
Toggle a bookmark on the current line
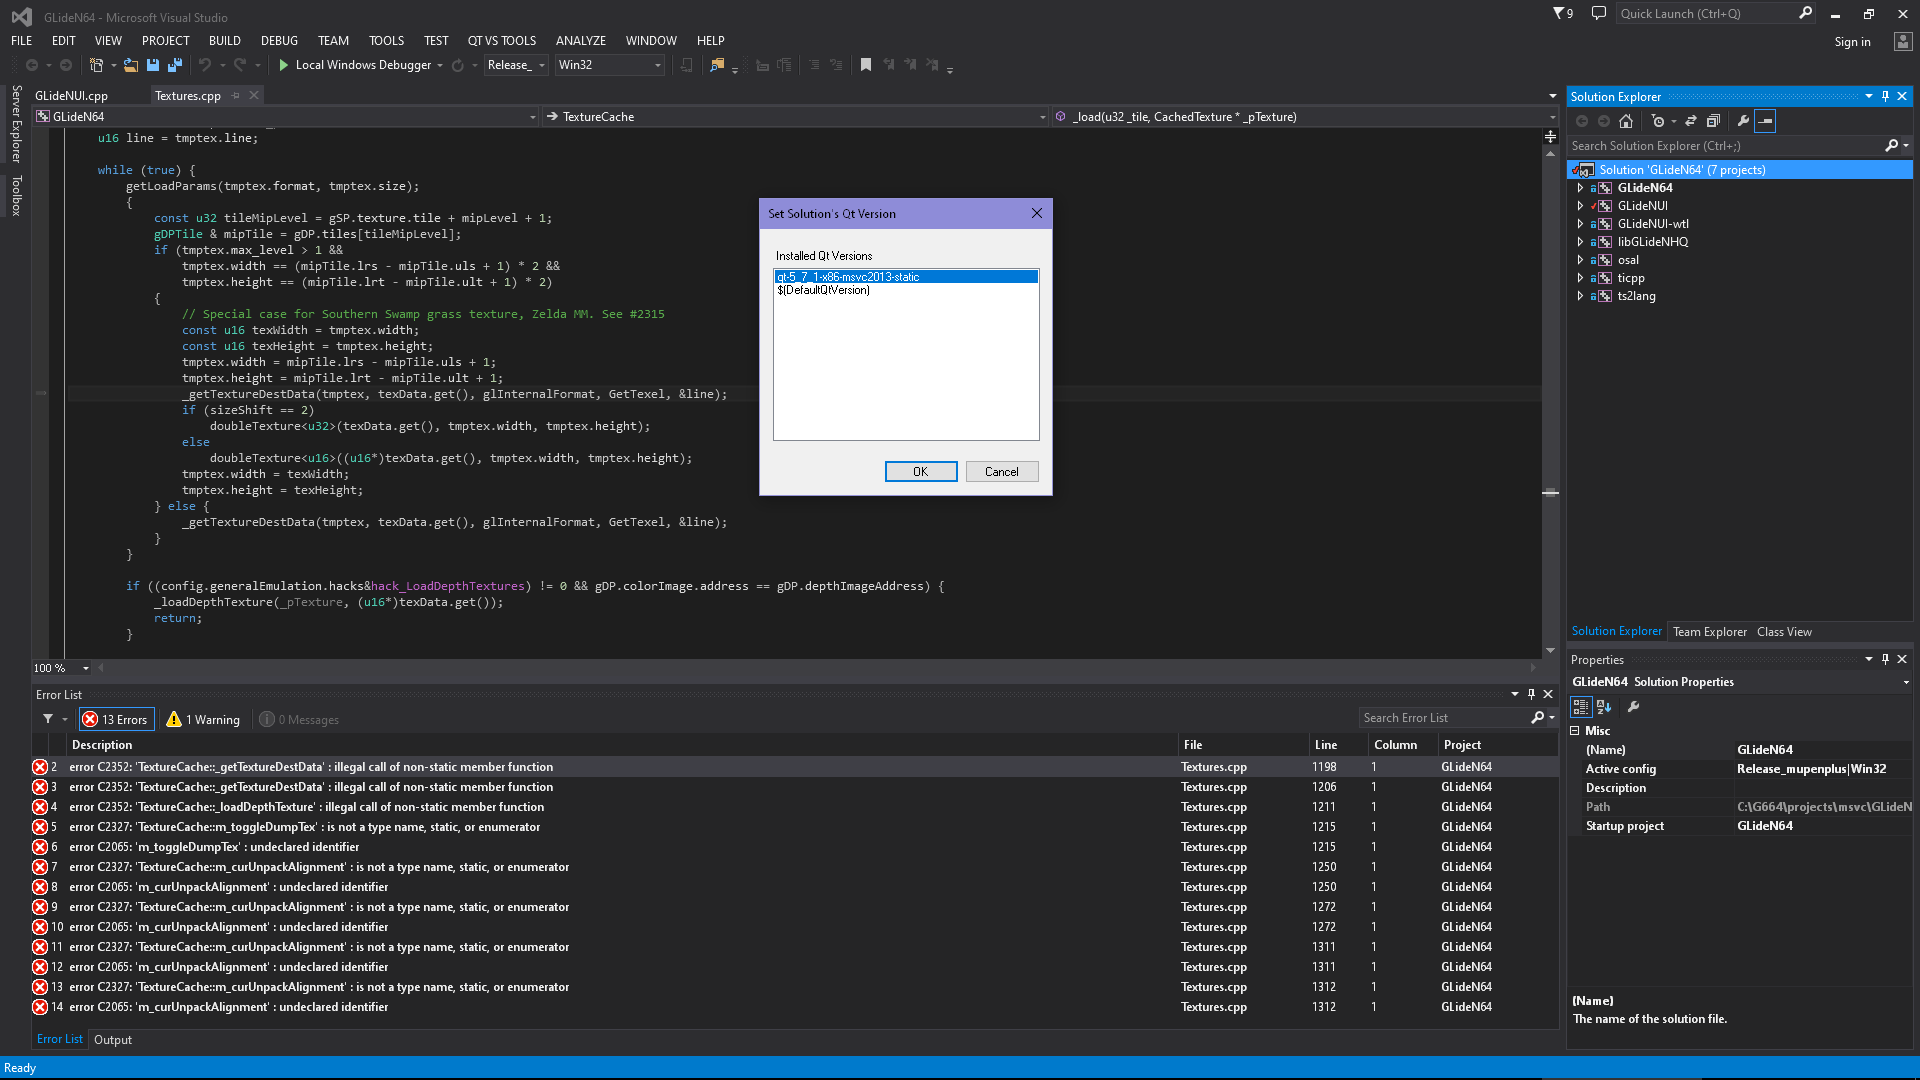[x=866, y=64]
